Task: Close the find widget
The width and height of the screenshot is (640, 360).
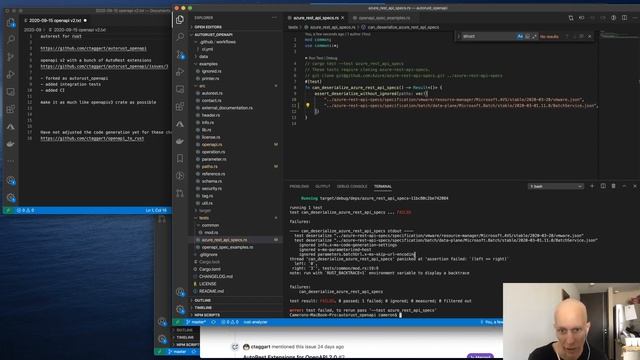Action: pos(589,36)
